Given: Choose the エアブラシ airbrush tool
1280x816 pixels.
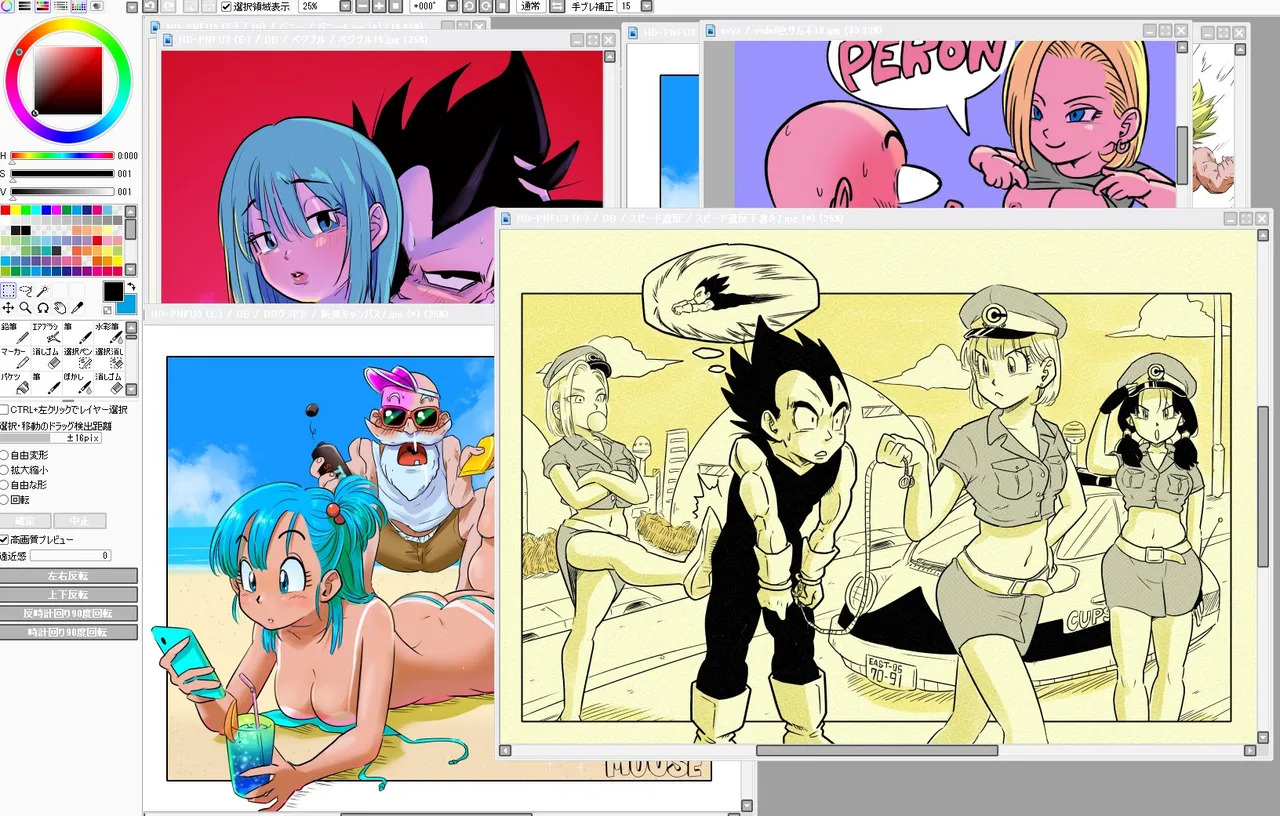Looking at the screenshot, I should 47,334.
